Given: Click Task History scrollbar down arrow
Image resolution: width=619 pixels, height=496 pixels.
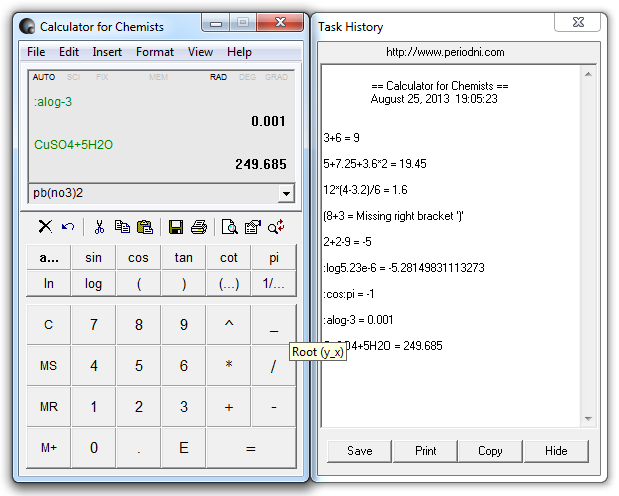Looking at the screenshot, I should [x=588, y=419].
